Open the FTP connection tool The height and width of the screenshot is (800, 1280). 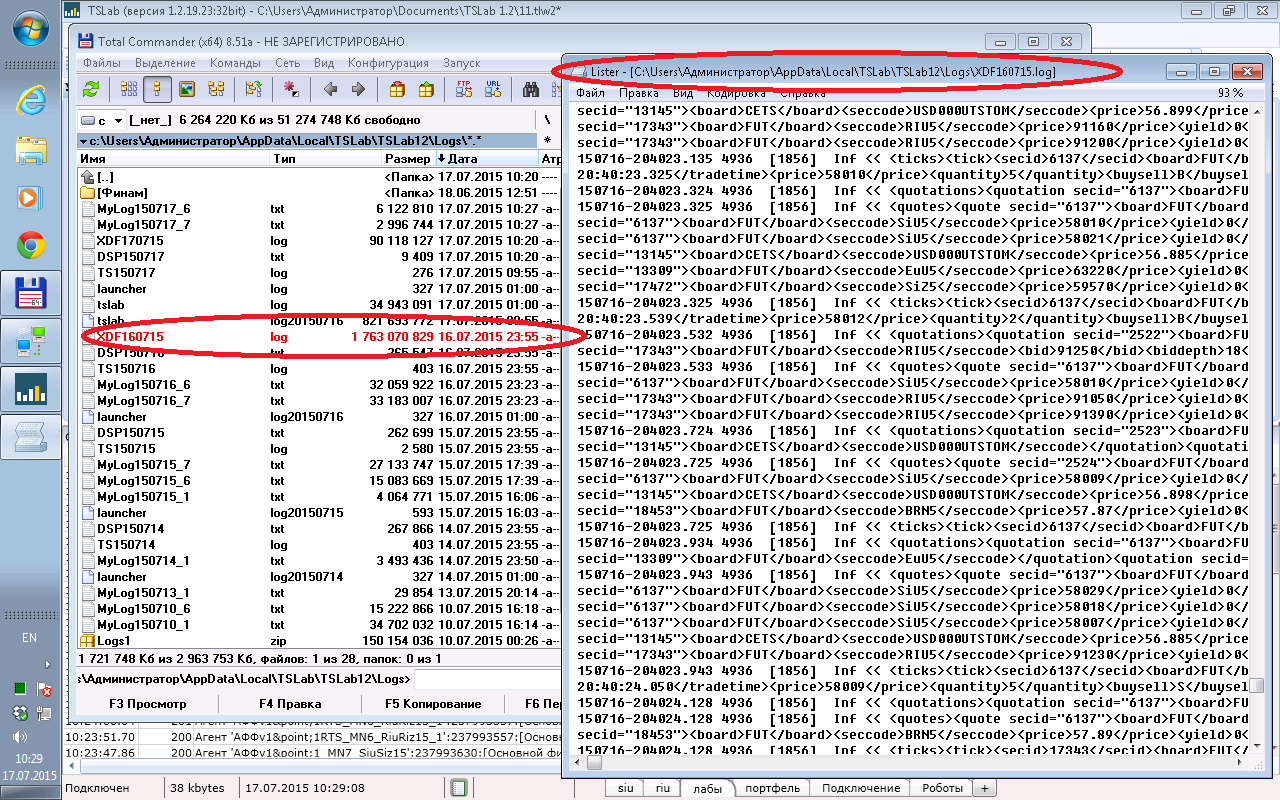[x=463, y=90]
